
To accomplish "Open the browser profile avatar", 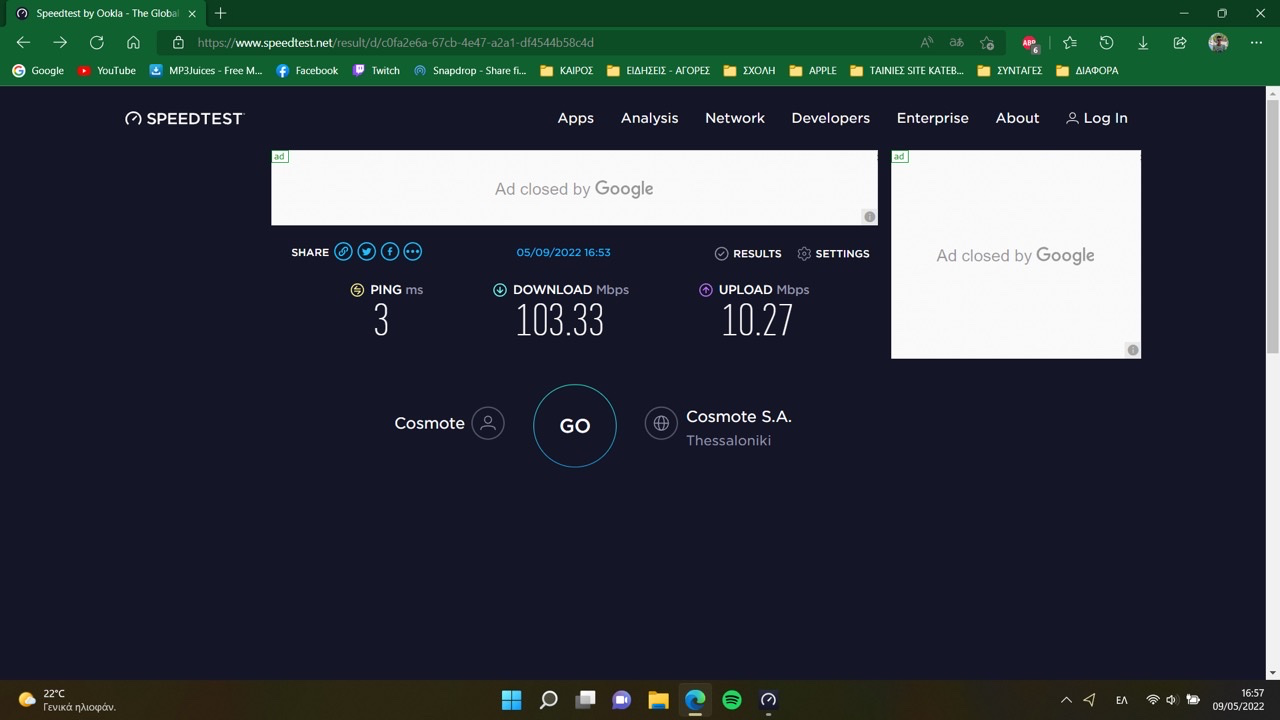I will tap(1218, 42).
